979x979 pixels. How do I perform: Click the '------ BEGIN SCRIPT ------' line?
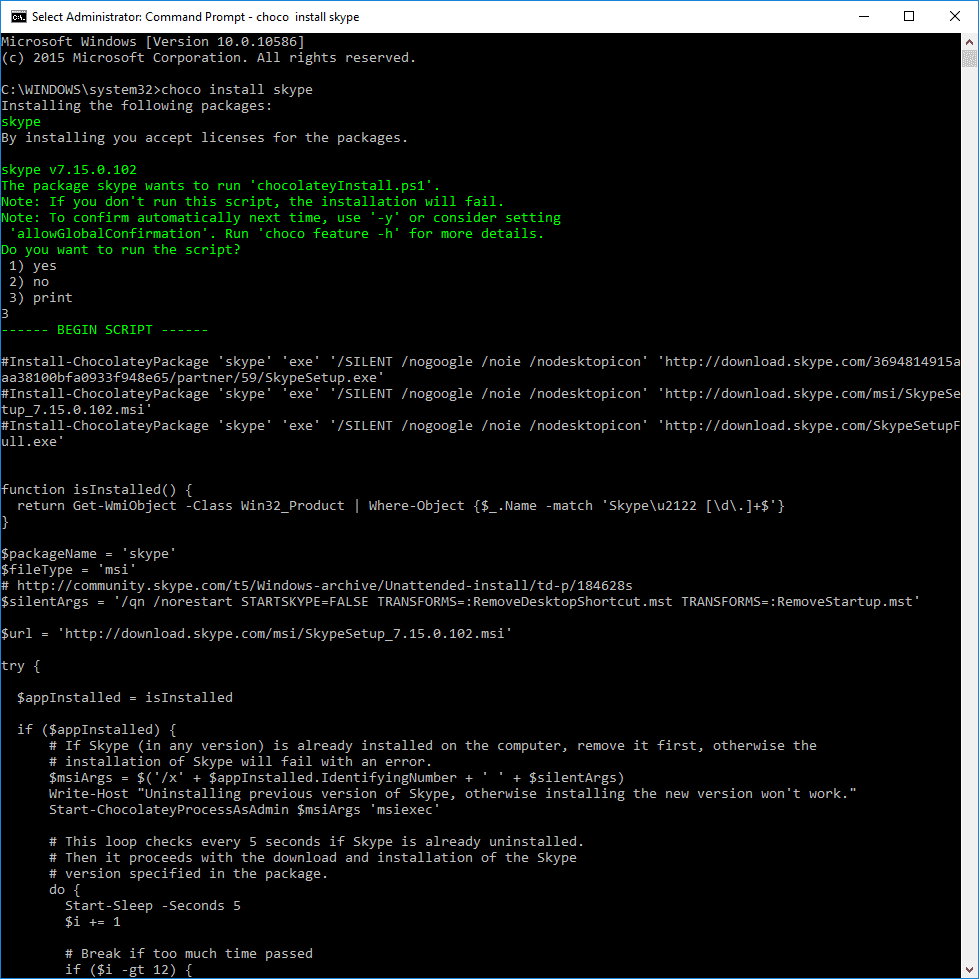104,330
